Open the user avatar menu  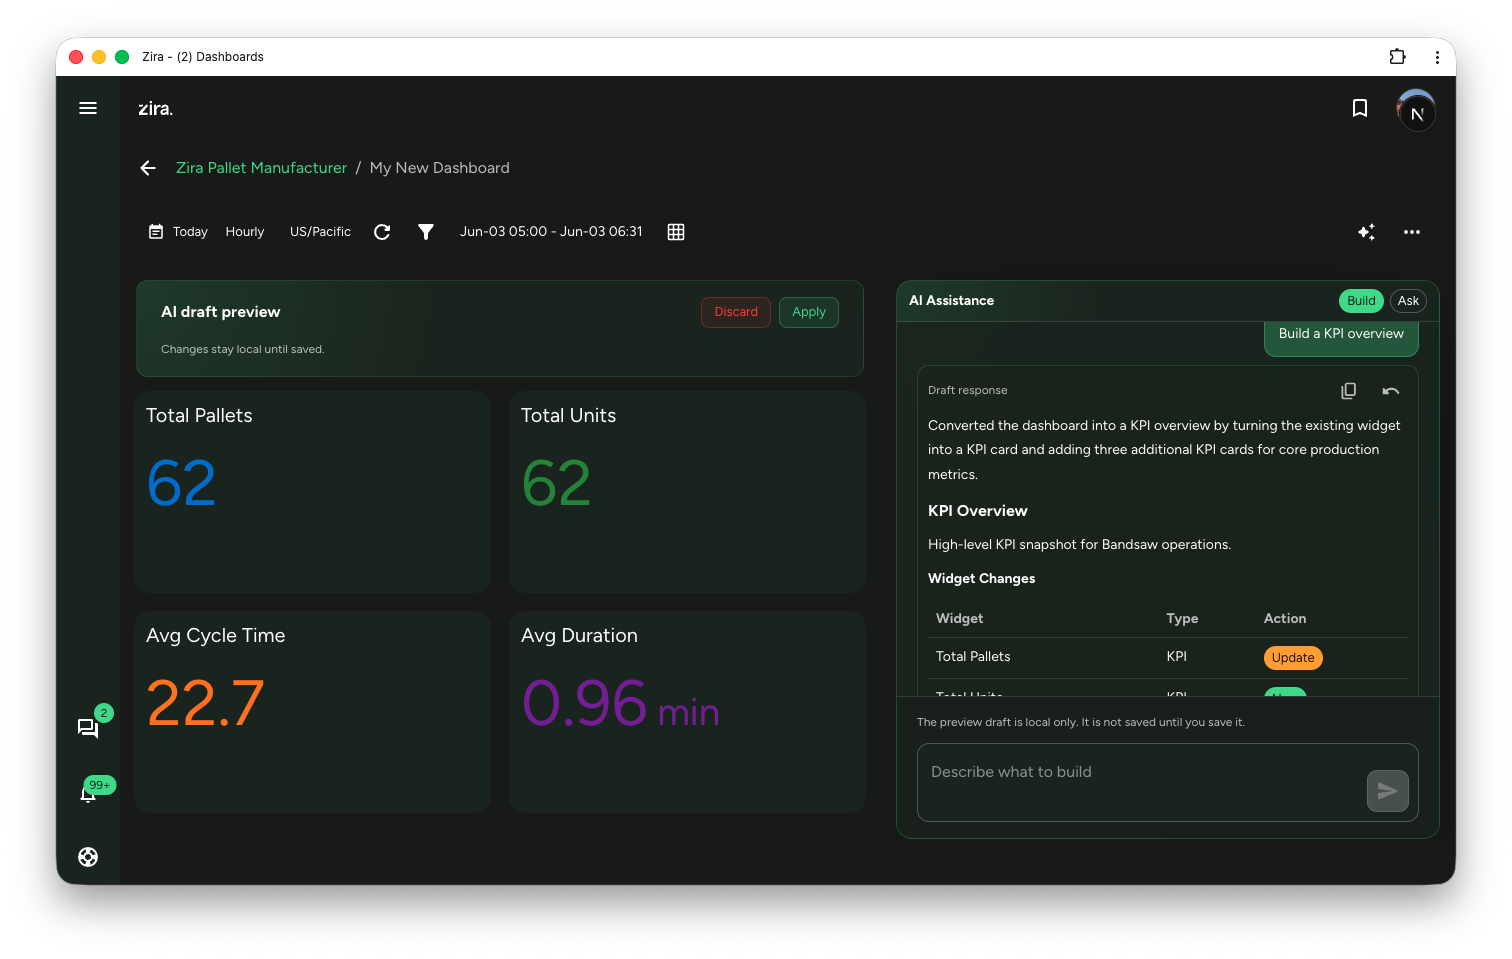(x=1416, y=110)
